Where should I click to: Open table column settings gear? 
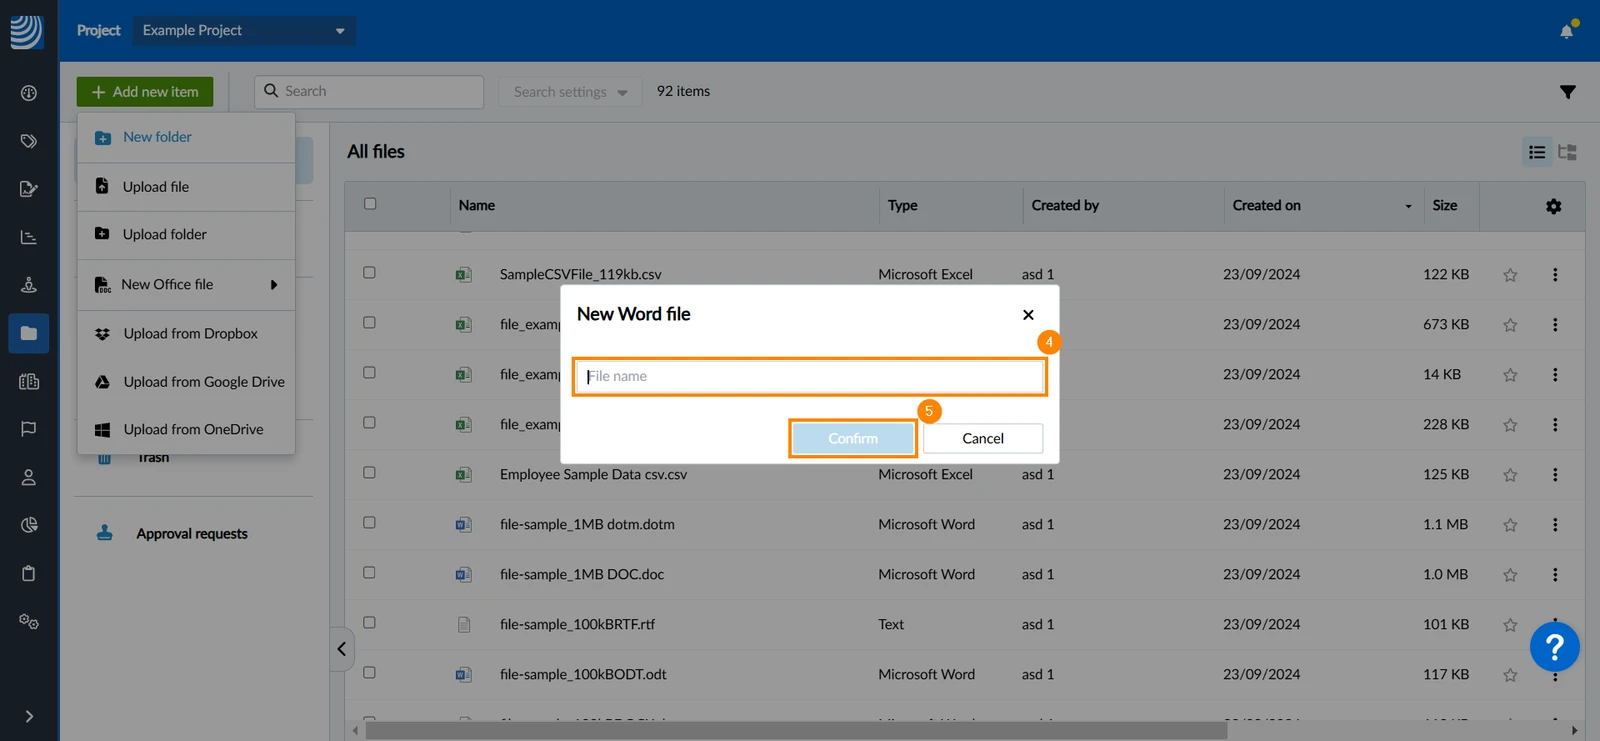[x=1553, y=206]
